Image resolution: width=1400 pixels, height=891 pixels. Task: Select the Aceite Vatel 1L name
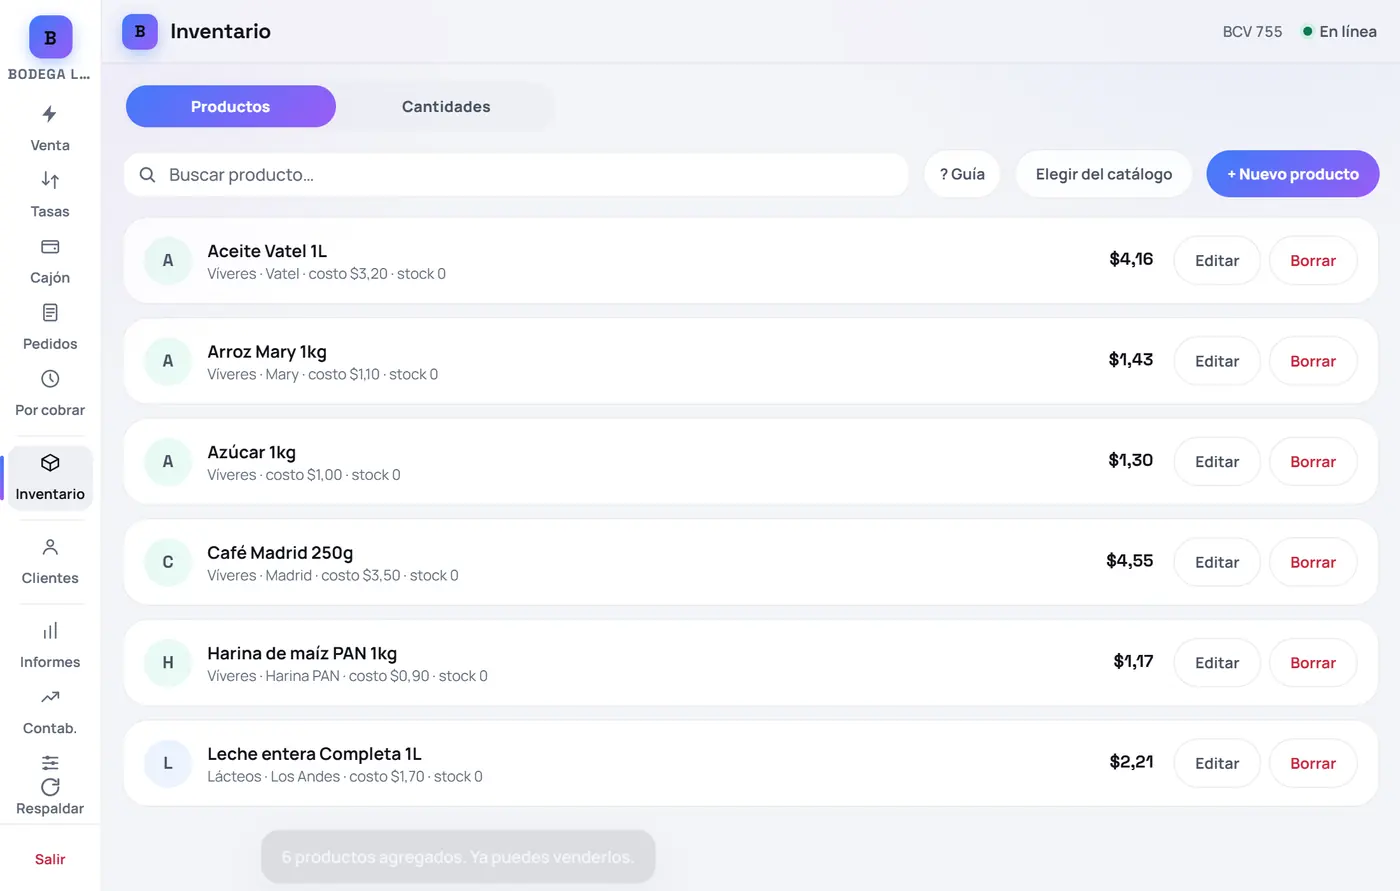pos(267,251)
